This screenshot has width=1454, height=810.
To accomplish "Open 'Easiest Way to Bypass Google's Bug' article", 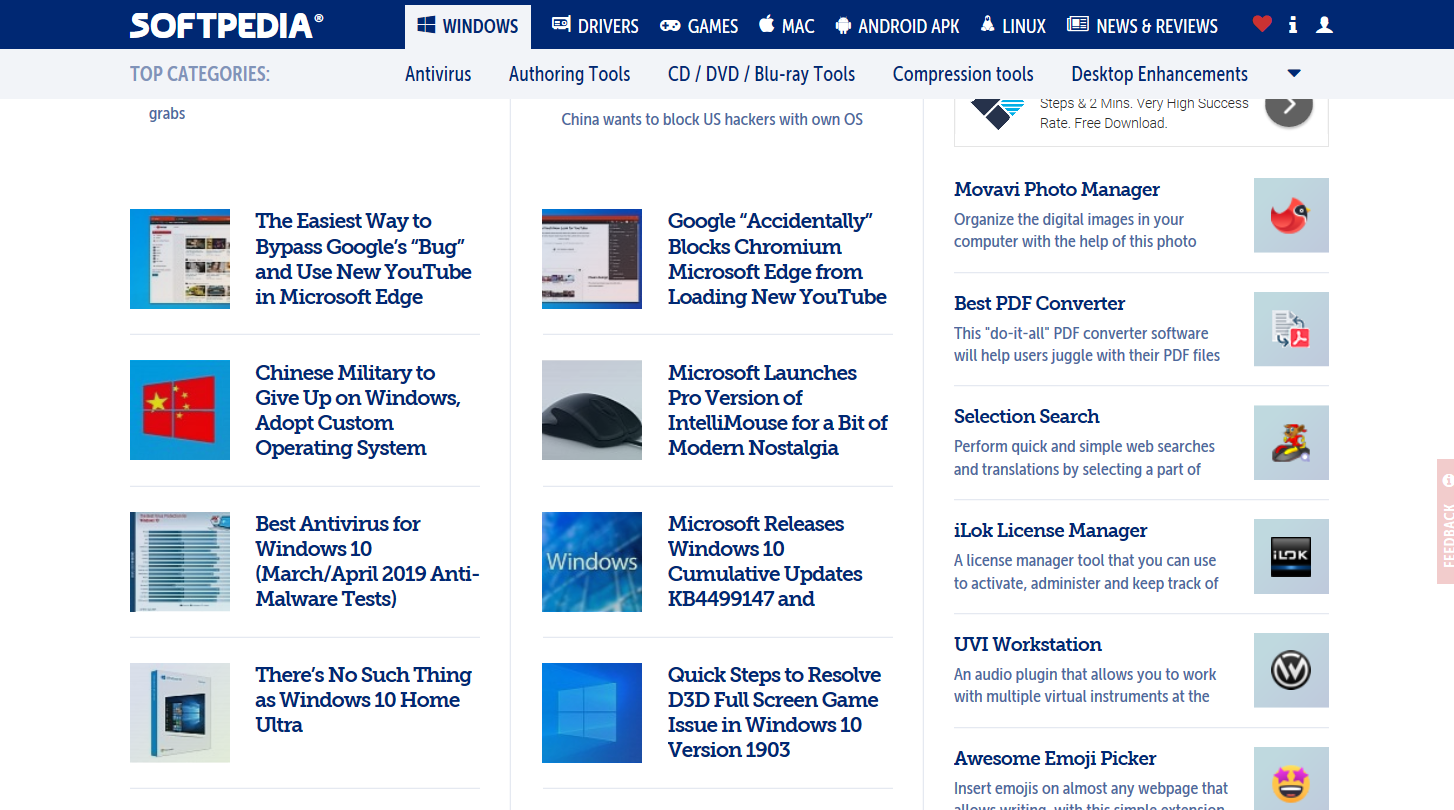I will tap(363, 259).
